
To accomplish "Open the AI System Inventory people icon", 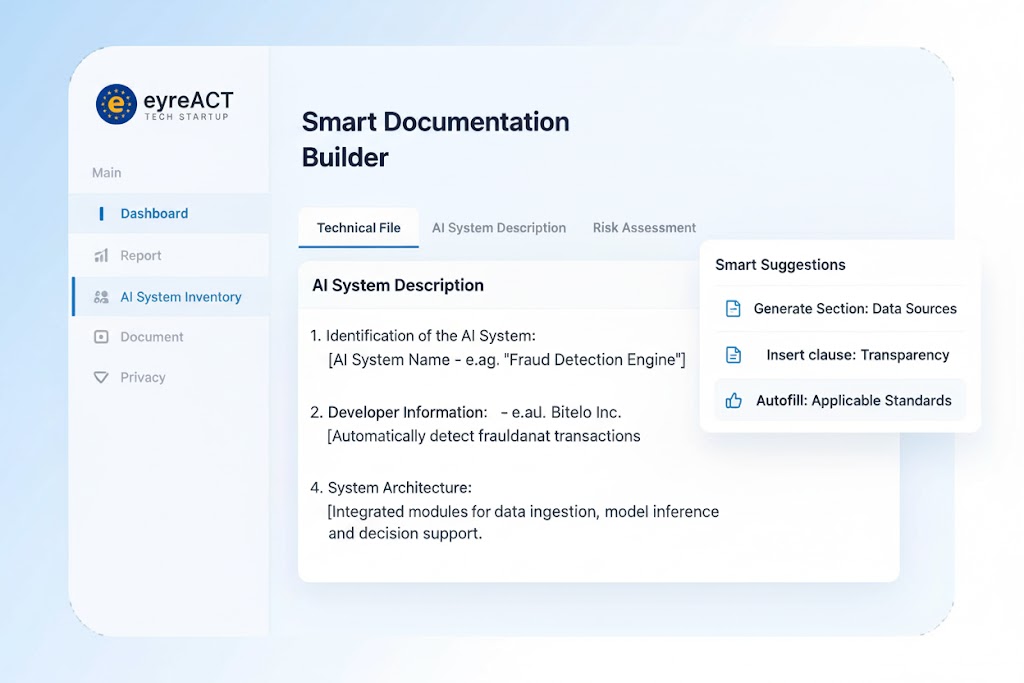I will coord(99,296).
